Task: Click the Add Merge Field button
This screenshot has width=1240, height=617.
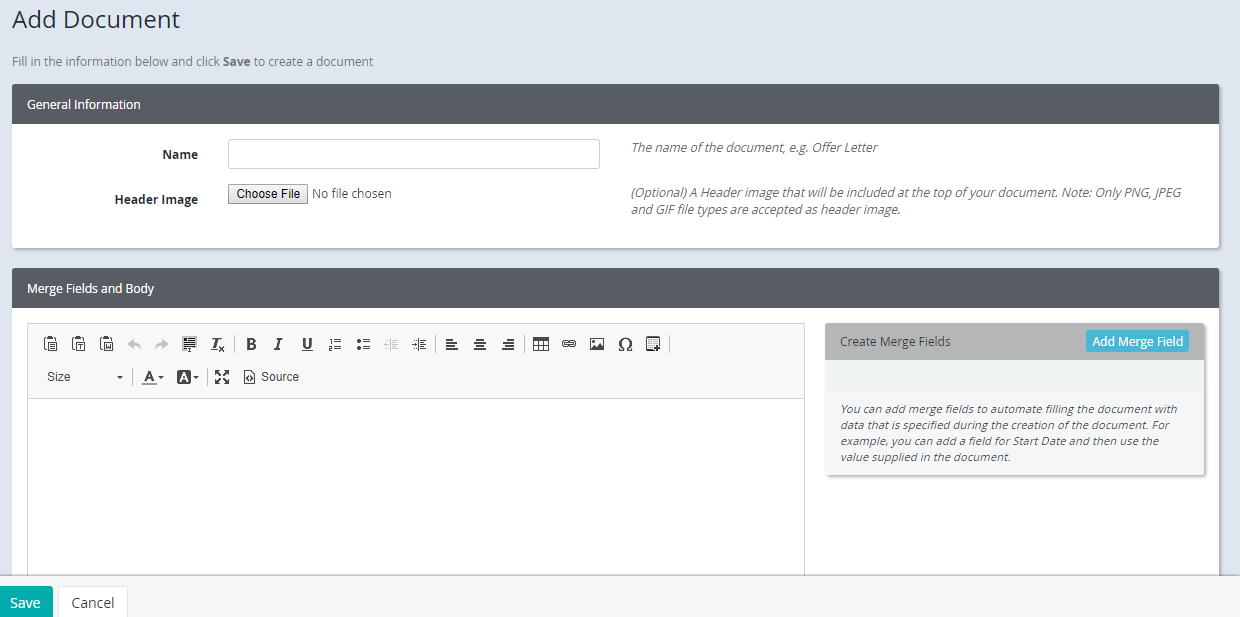Action: (x=1137, y=341)
